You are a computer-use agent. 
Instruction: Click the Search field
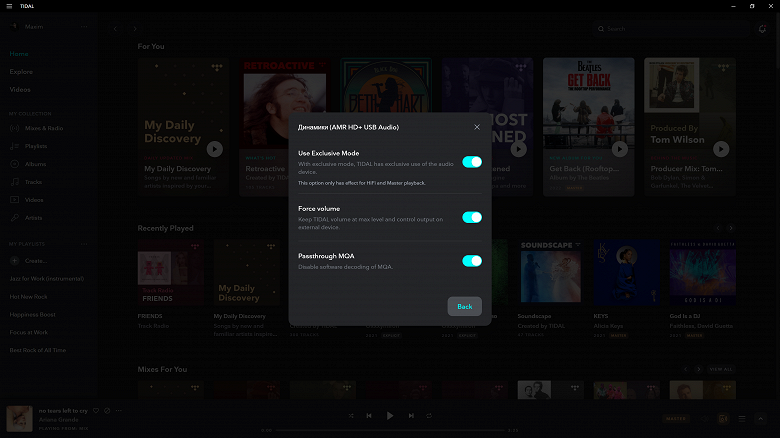(x=671, y=29)
